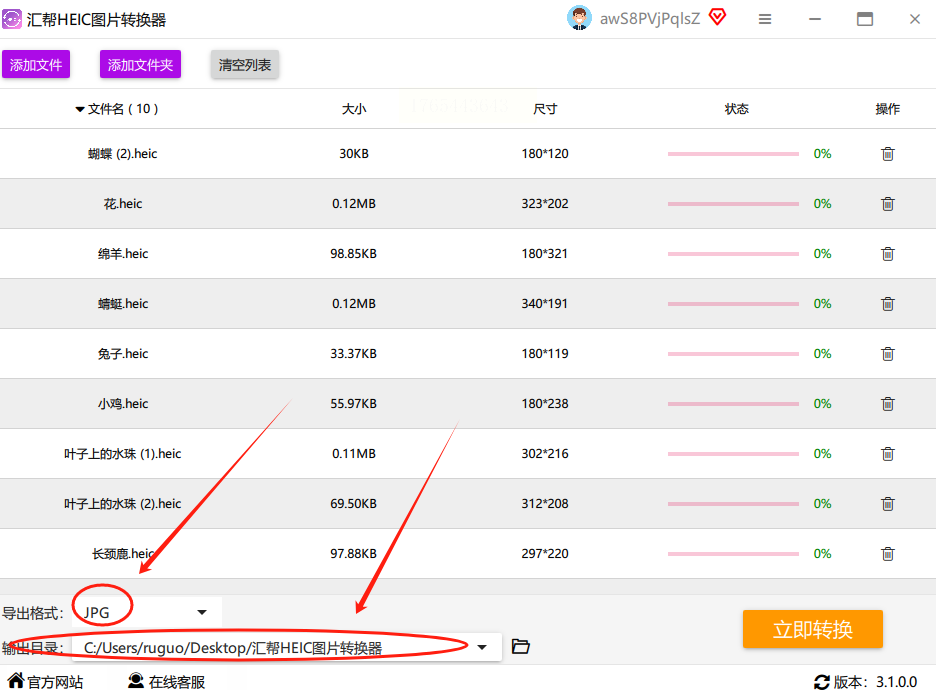Open 官方网站 home icon
The width and height of the screenshot is (936, 690).
click(x=16, y=680)
